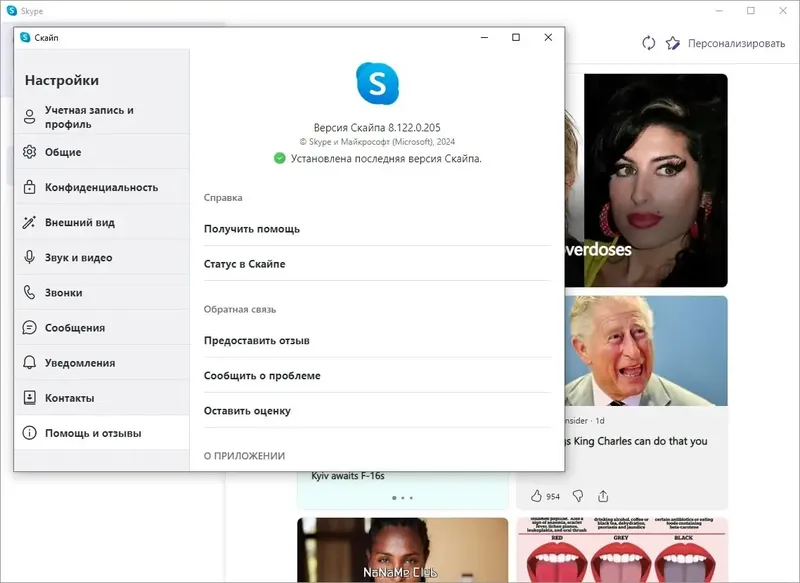This screenshot has width=800, height=583.
Task: Open the tongue color chart news thumbnail
Action: click(622, 550)
